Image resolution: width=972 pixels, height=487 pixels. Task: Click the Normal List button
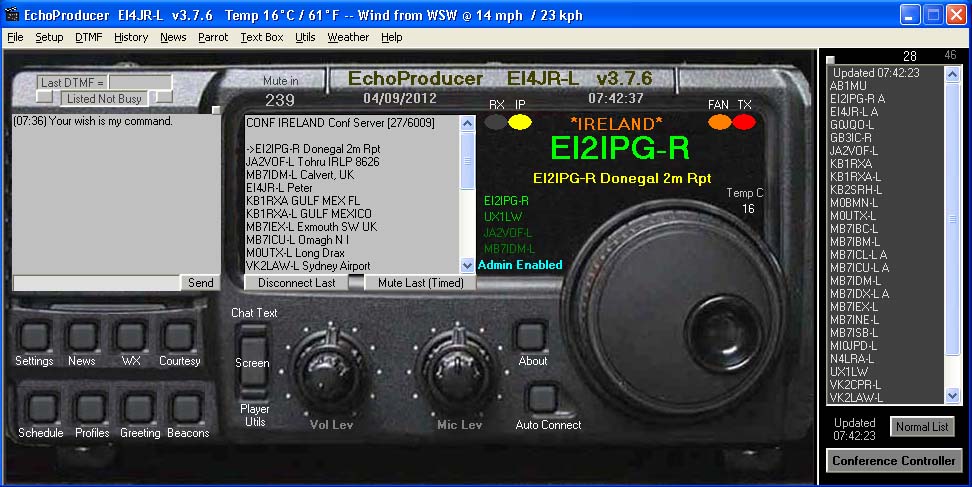[x=922, y=427]
